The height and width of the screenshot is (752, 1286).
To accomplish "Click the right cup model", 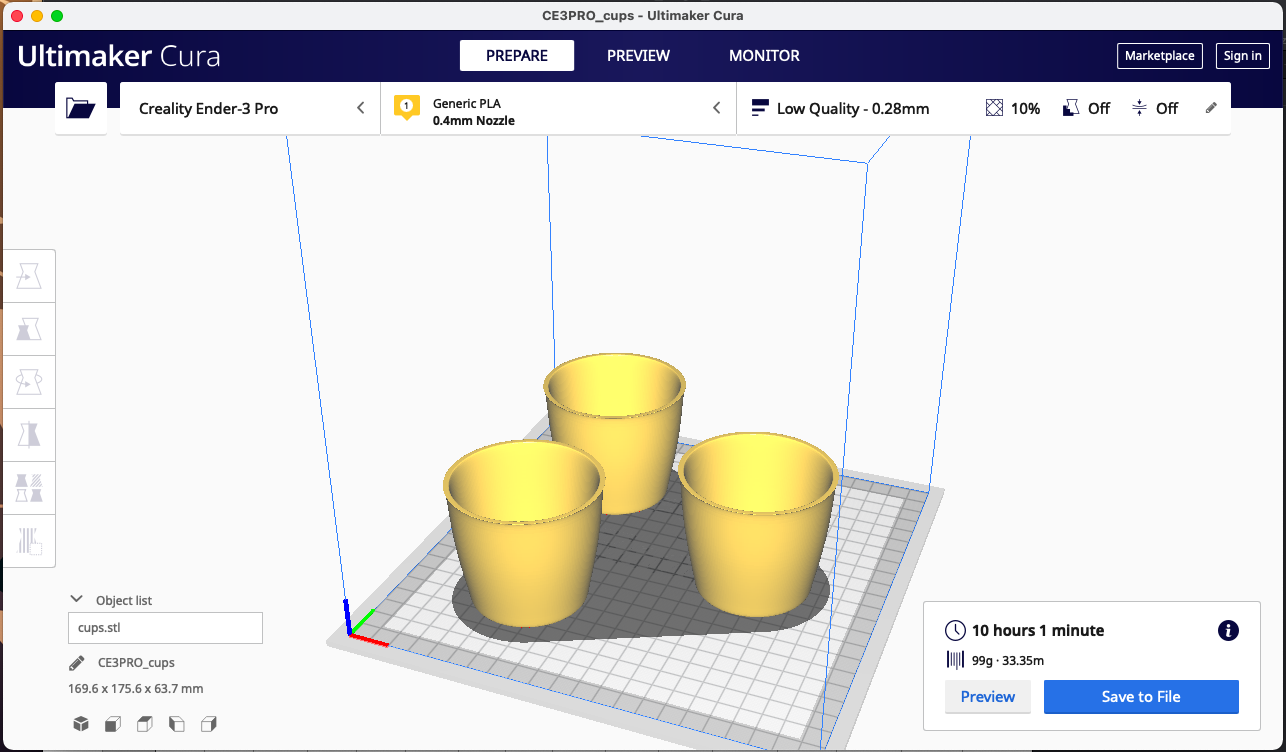I will [758, 524].
